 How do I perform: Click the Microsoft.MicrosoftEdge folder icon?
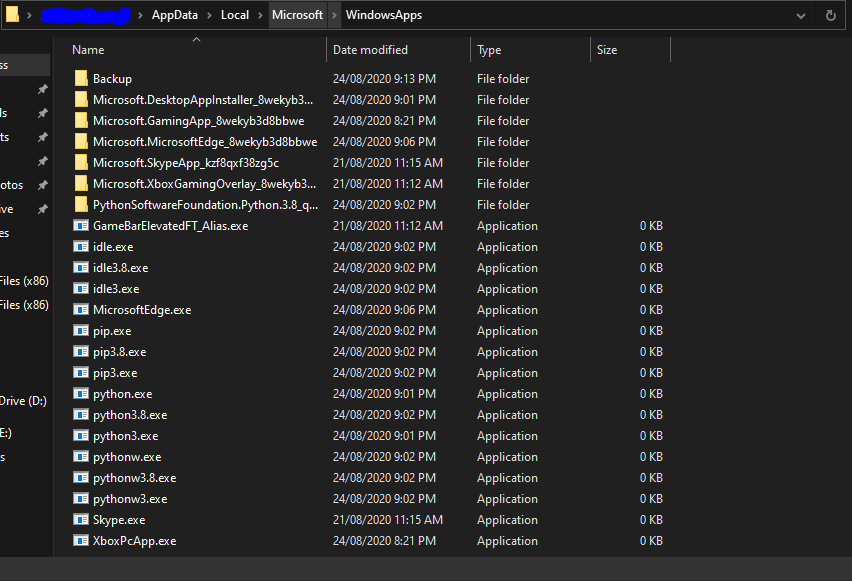click(x=81, y=142)
